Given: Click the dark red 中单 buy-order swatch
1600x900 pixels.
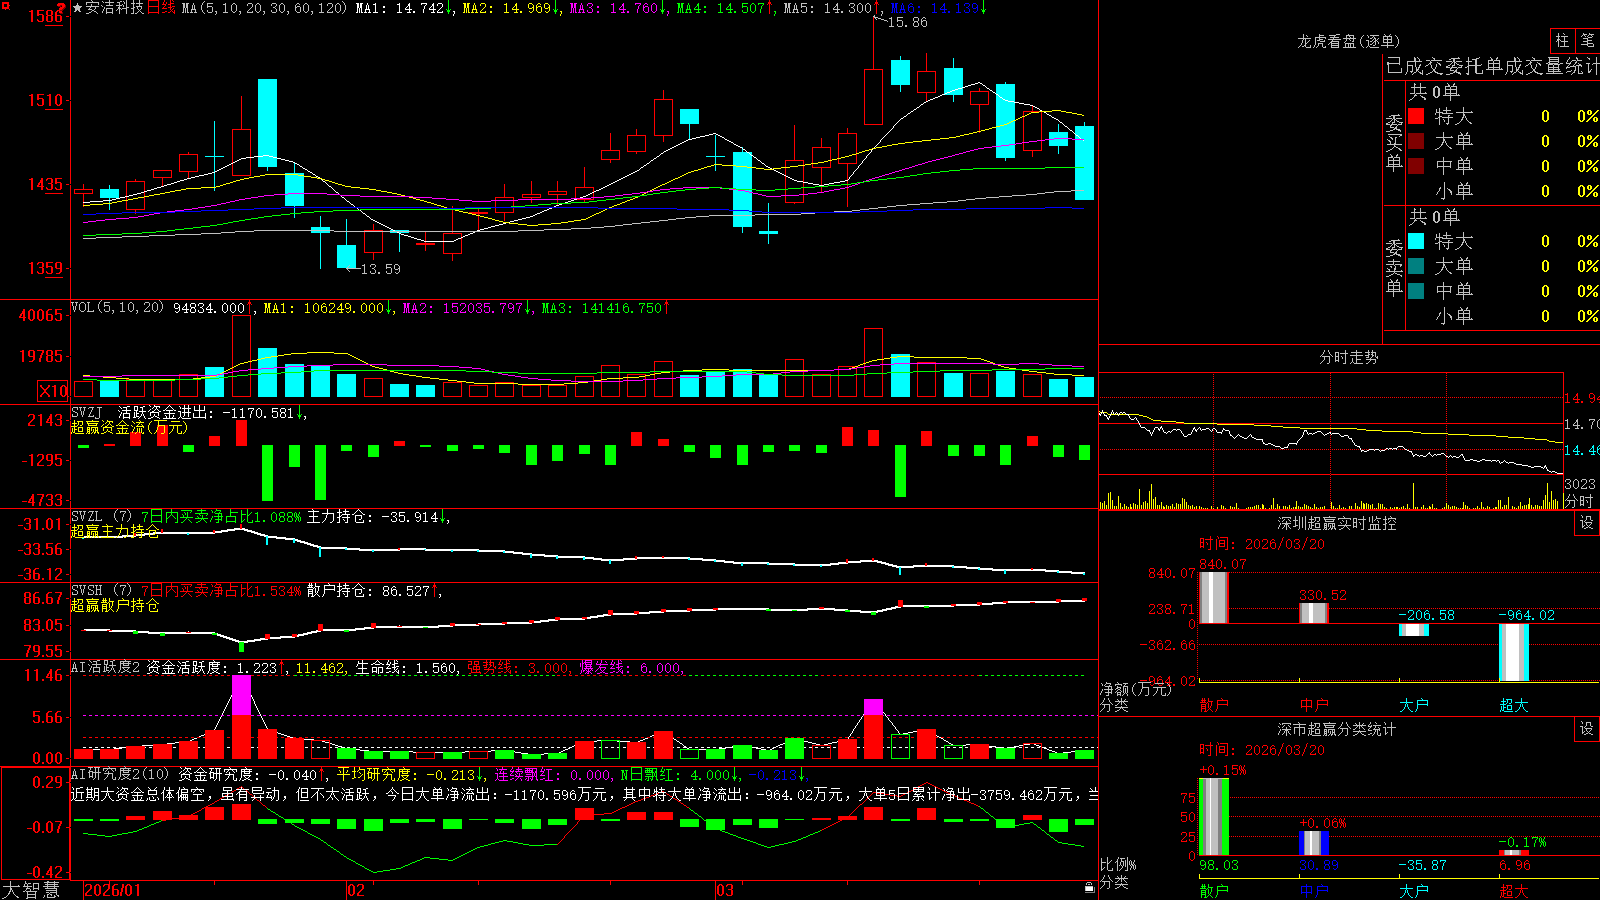Looking at the screenshot, I should coord(1416,166).
